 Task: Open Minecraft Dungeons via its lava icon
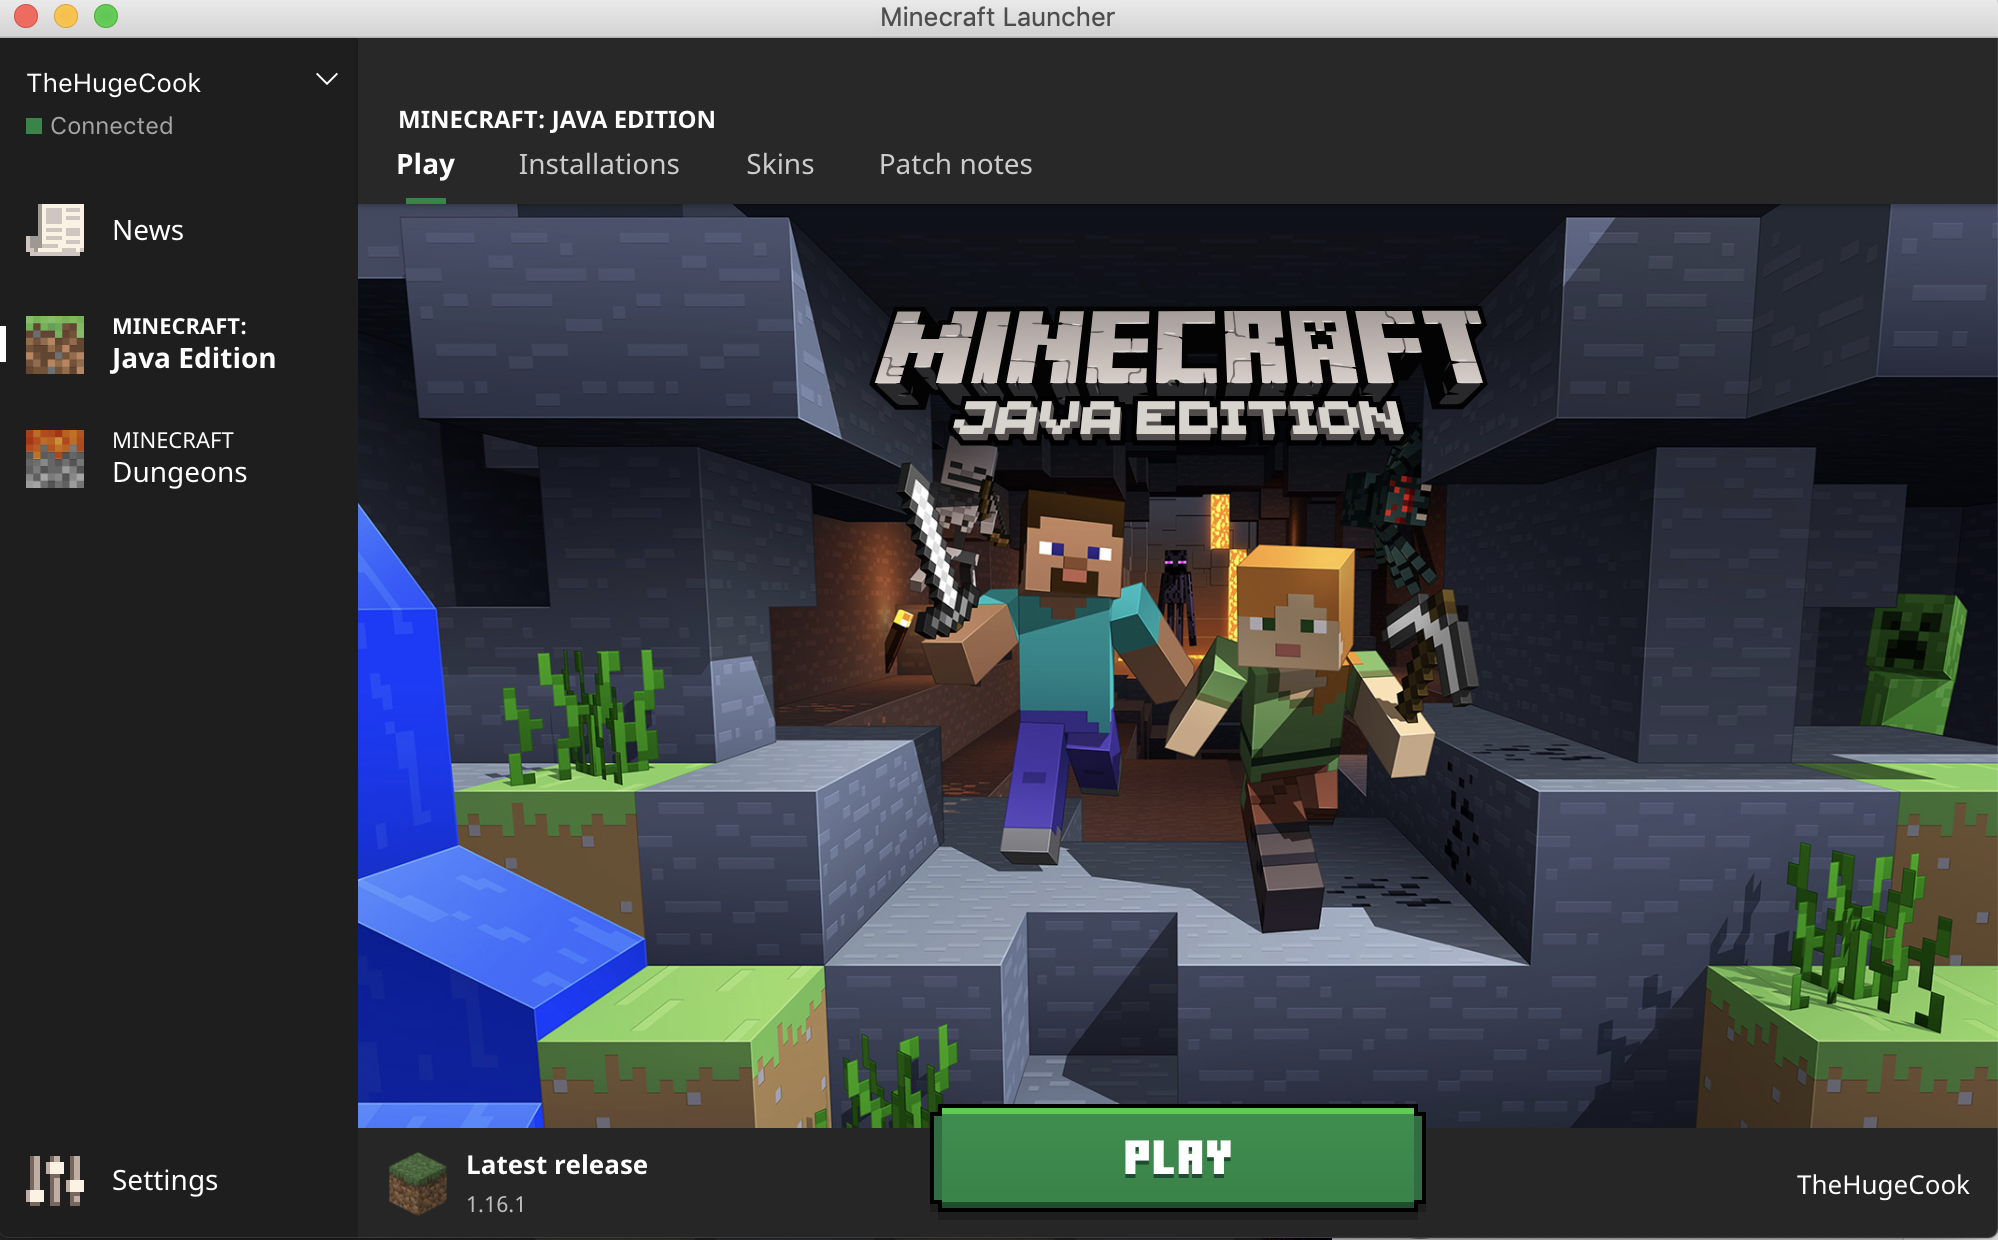(55, 458)
